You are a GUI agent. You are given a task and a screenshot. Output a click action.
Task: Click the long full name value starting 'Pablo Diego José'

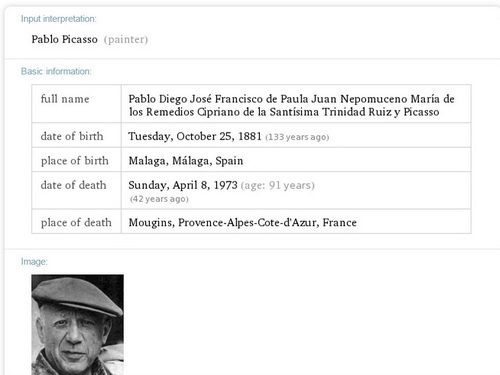pos(291,105)
